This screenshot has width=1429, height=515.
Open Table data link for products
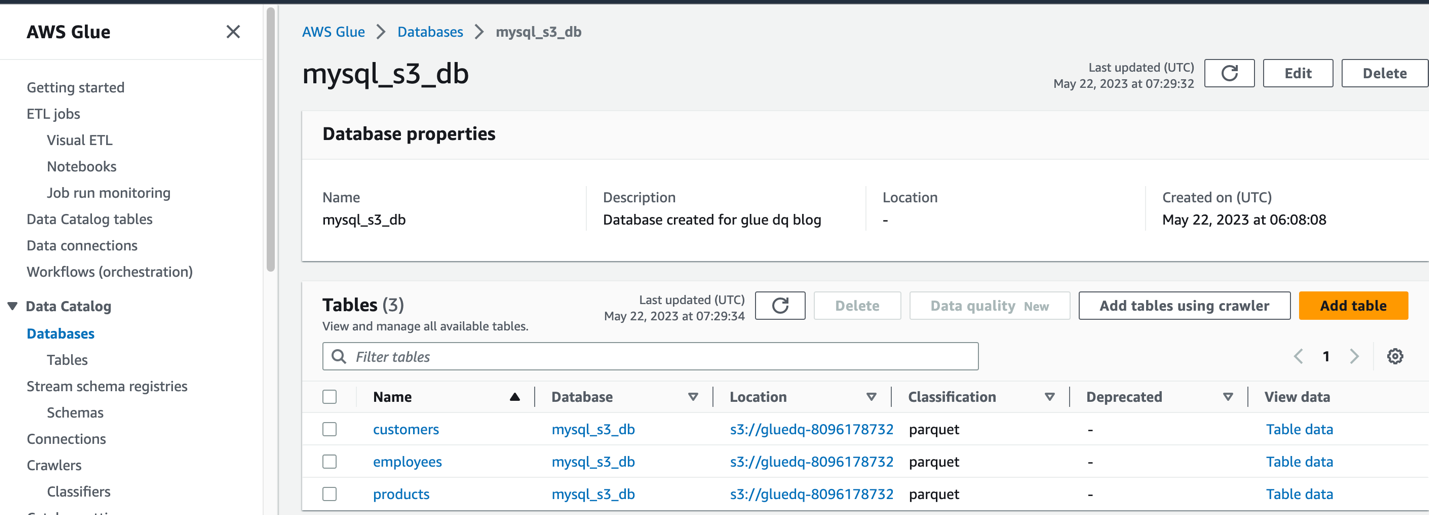pyautogui.click(x=1299, y=494)
